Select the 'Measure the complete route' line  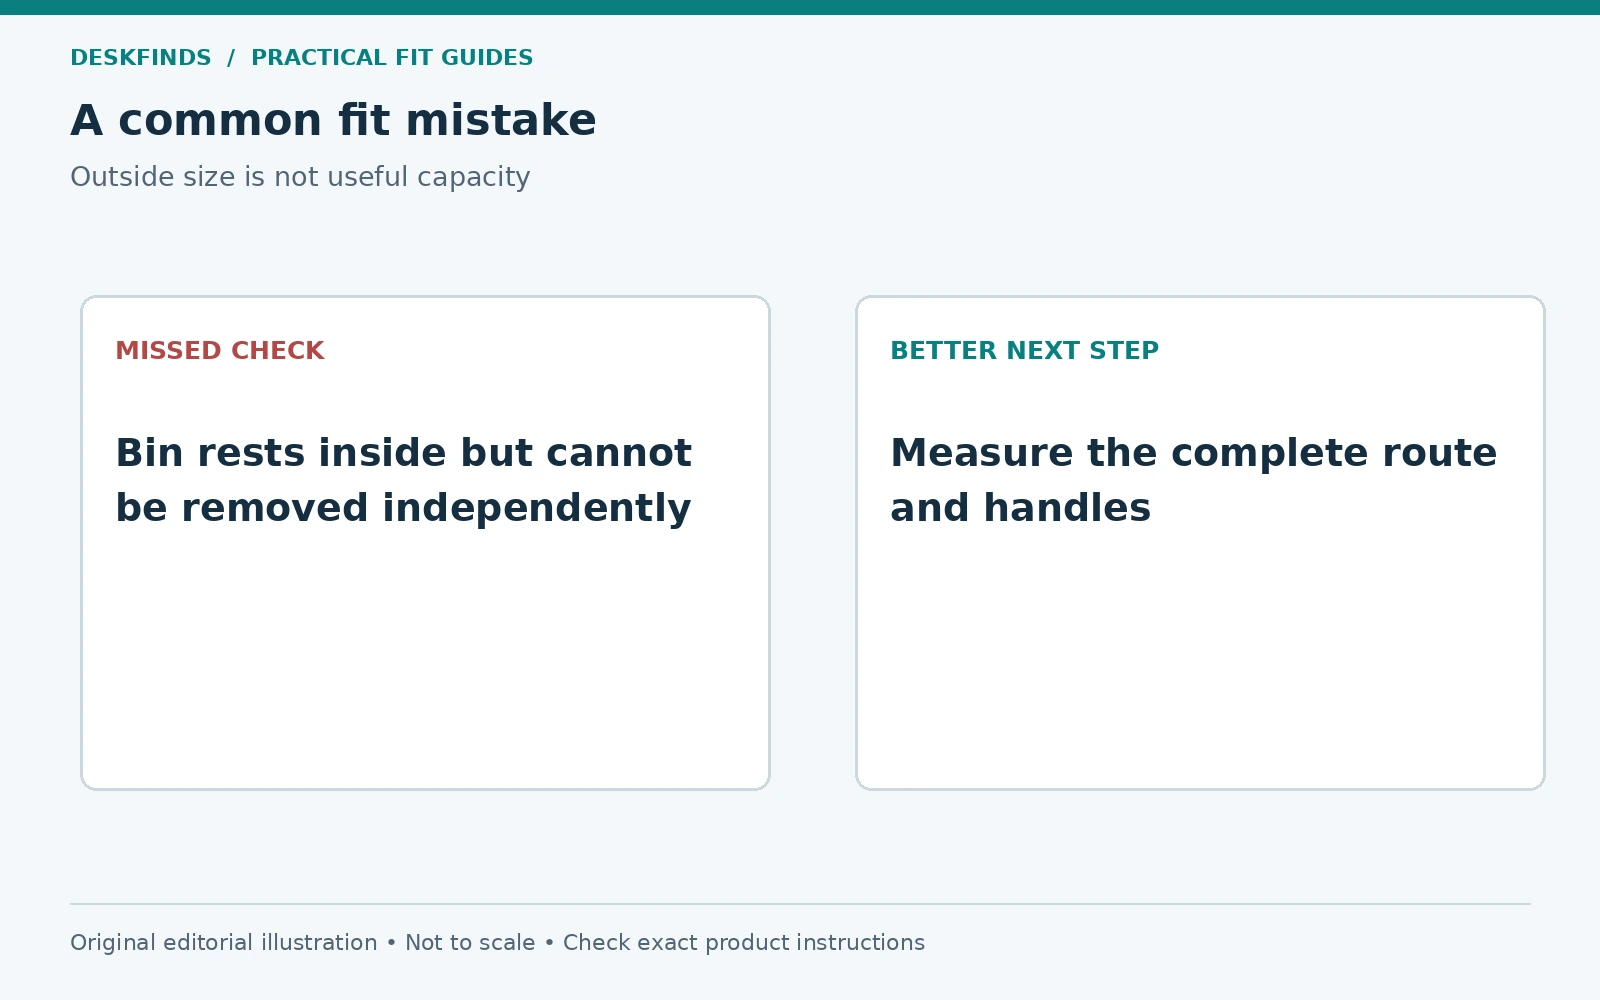click(x=1194, y=453)
